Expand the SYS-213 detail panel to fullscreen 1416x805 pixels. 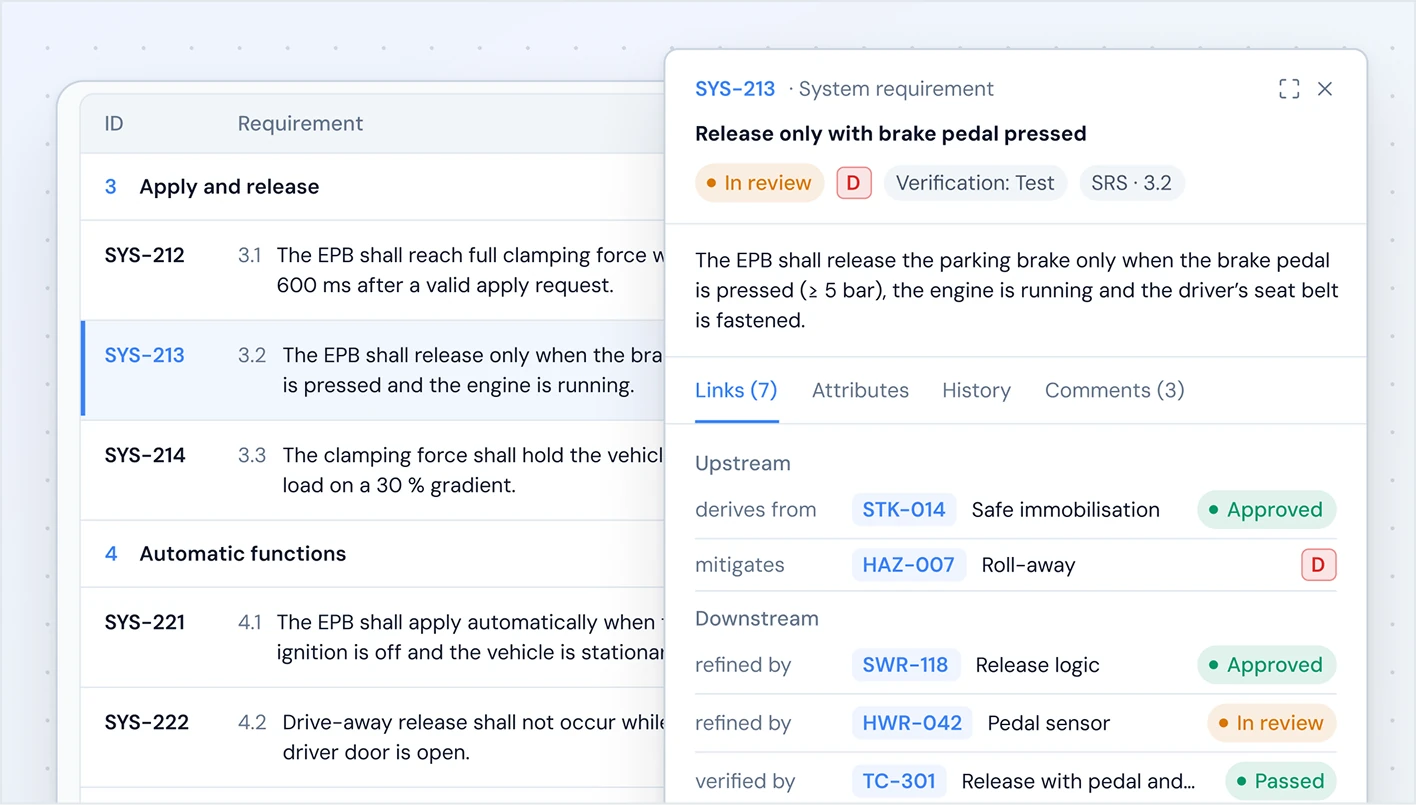[x=1290, y=89]
